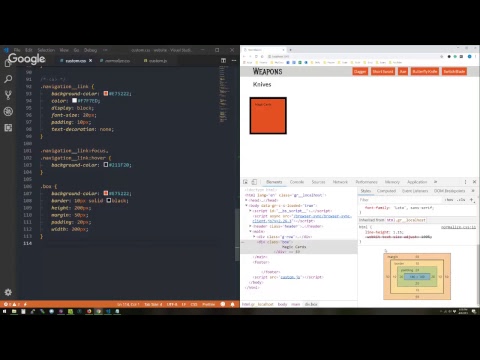This screenshot has width=480, height=360.
Task: Open the overflow ellipsis in VS Code menu bar
Action: point(105,50)
